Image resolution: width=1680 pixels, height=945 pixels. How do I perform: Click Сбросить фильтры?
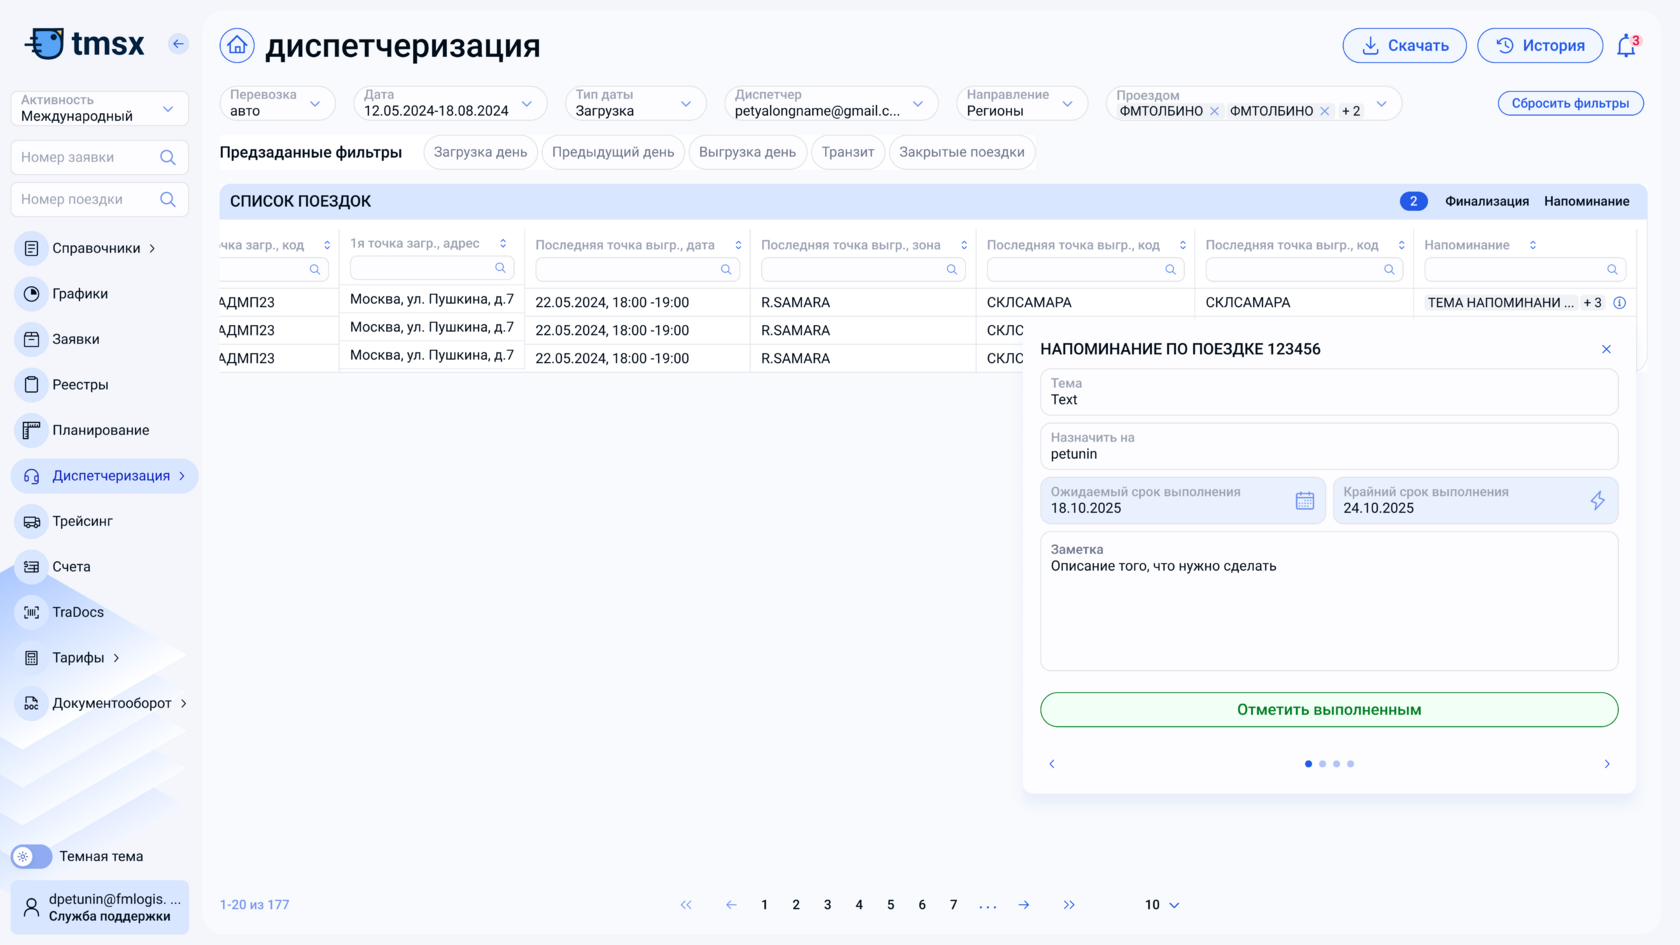coord(1570,103)
